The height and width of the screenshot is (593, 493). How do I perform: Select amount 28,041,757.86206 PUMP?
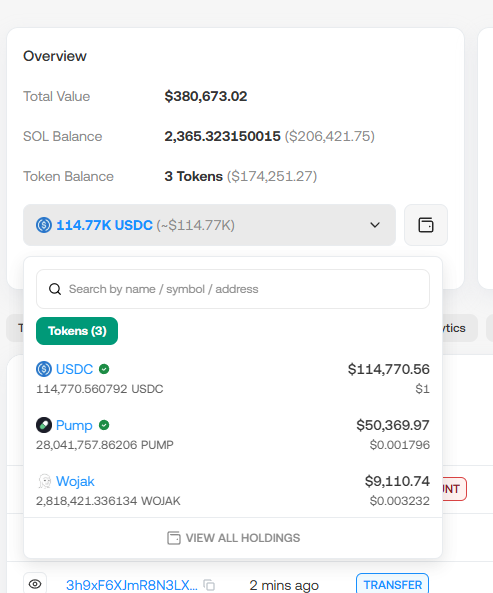(105, 445)
